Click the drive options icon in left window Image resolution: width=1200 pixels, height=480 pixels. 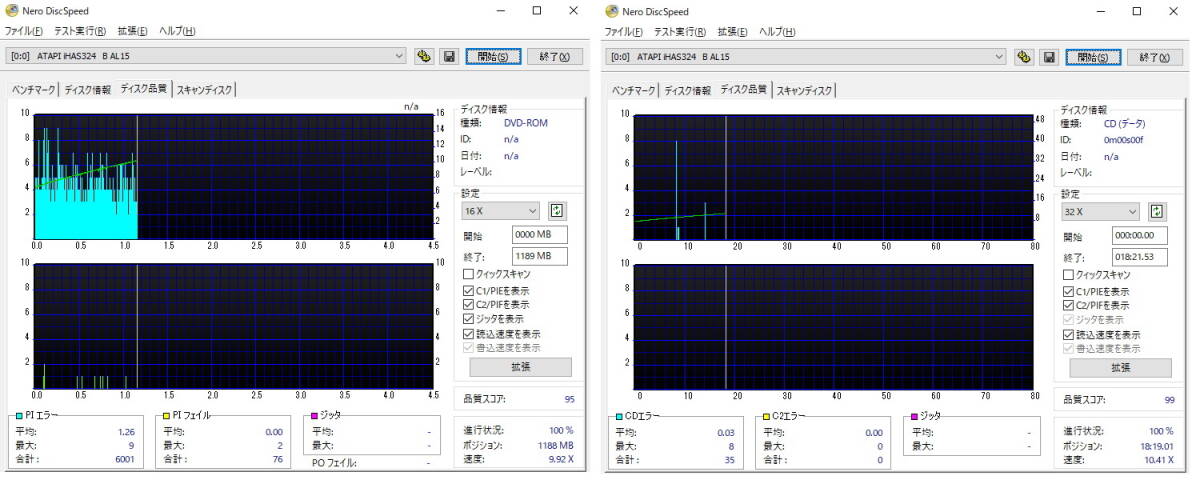[x=424, y=56]
